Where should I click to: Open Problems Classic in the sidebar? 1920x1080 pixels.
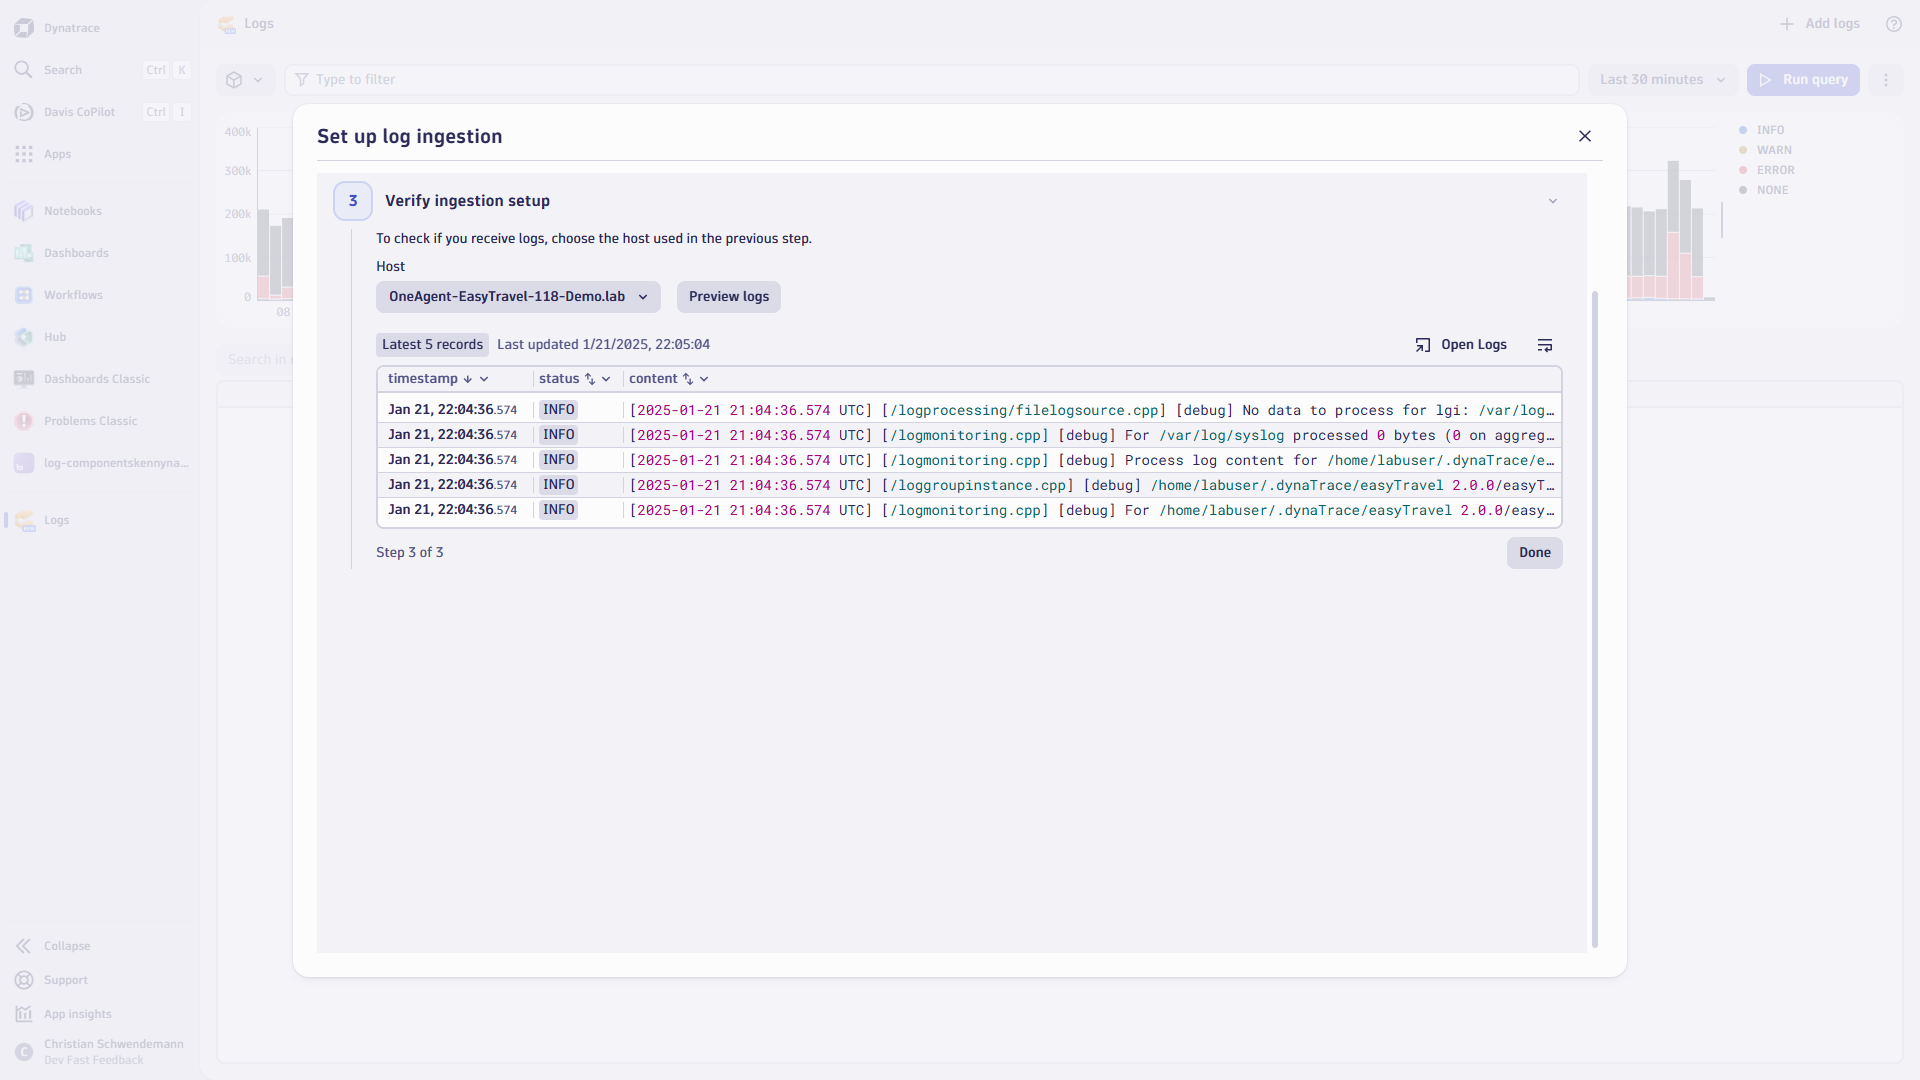(x=24, y=421)
